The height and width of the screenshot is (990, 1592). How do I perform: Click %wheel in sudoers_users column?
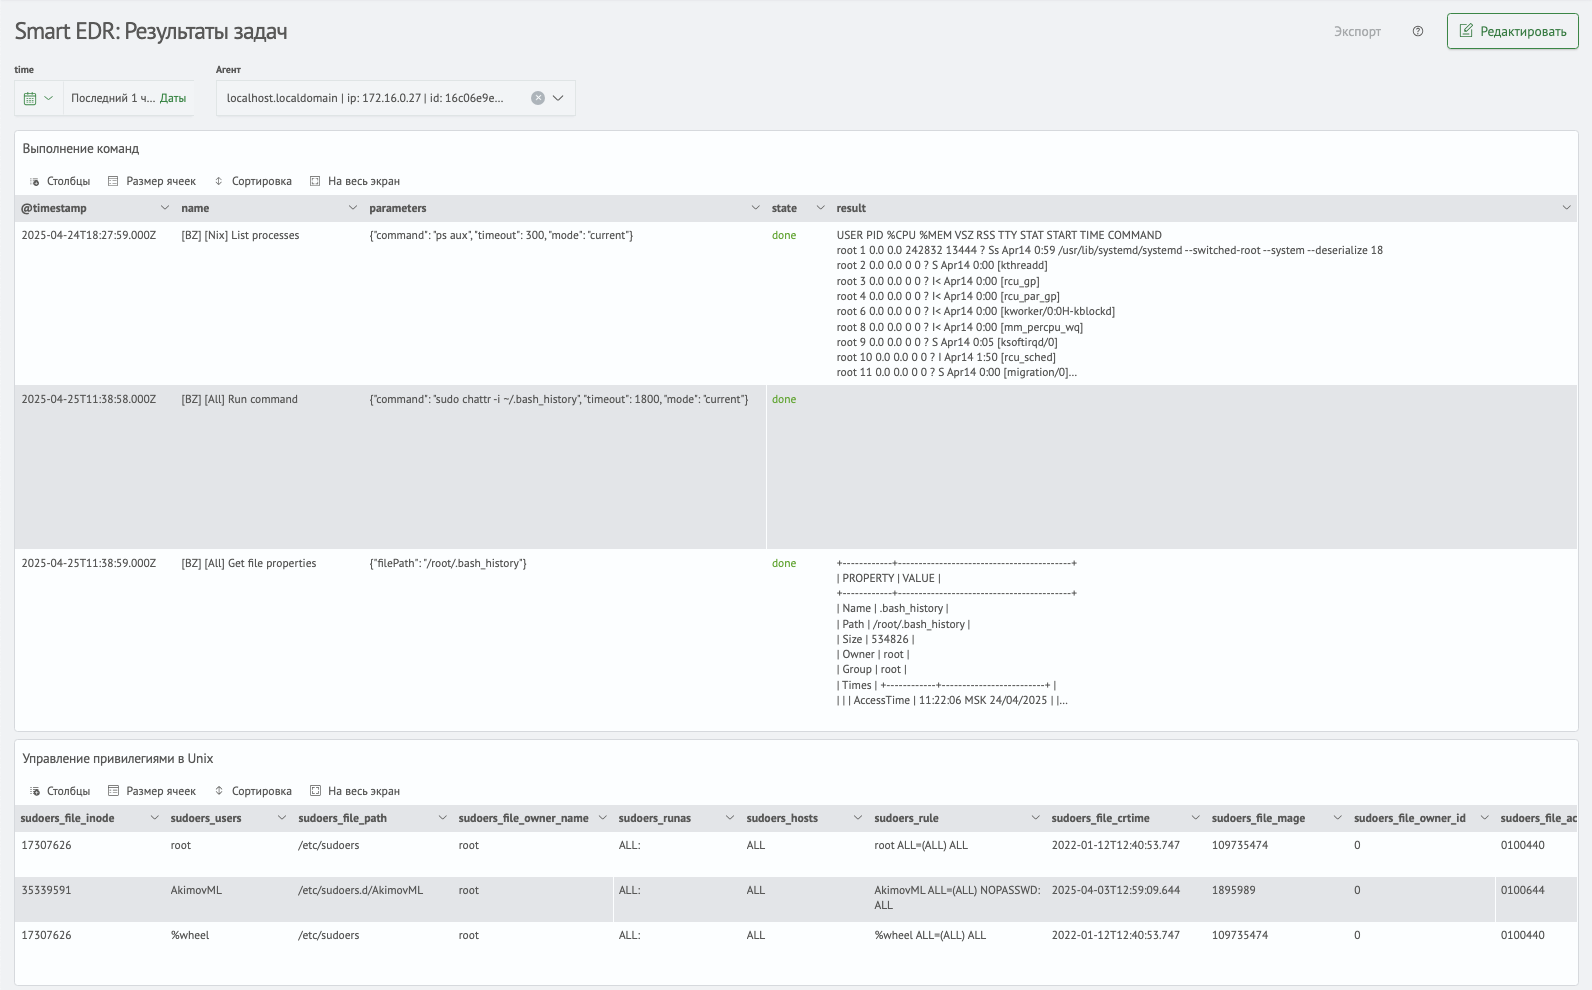190,935
